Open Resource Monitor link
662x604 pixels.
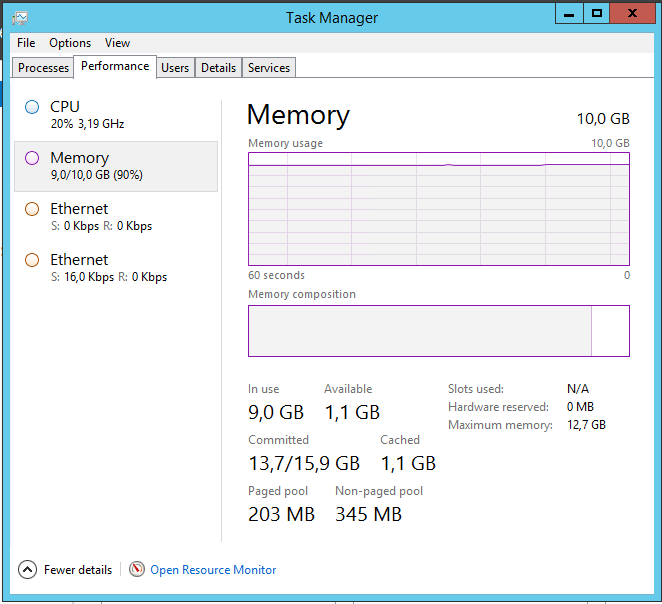(213, 570)
